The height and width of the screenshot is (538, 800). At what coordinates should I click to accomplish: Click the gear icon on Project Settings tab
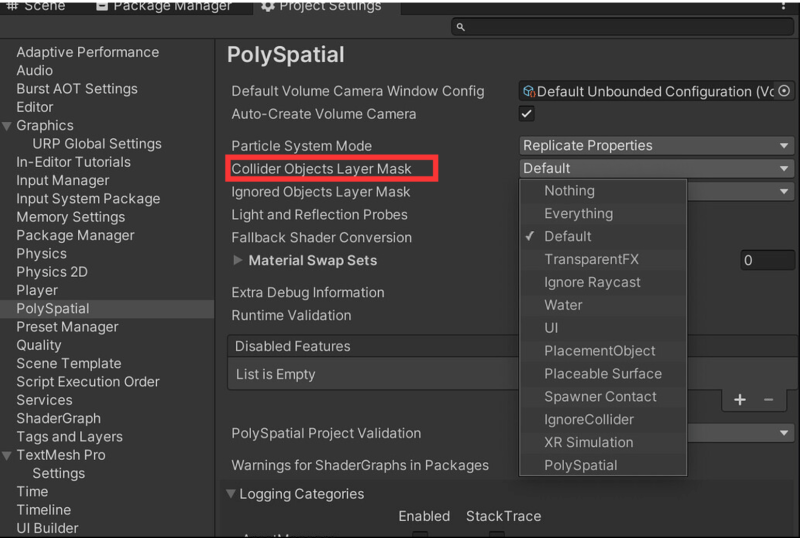pyautogui.click(x=267, y=6)
